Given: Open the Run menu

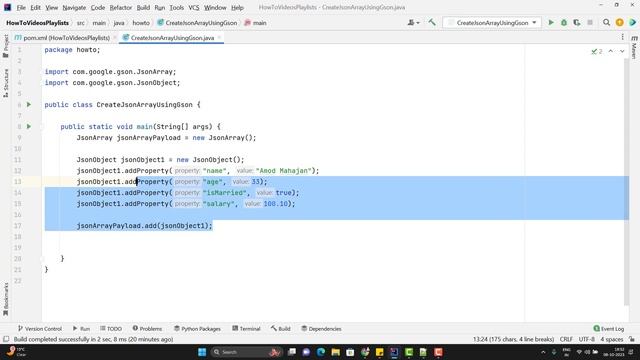Looking at the screenshot, I should pos(160,7).
